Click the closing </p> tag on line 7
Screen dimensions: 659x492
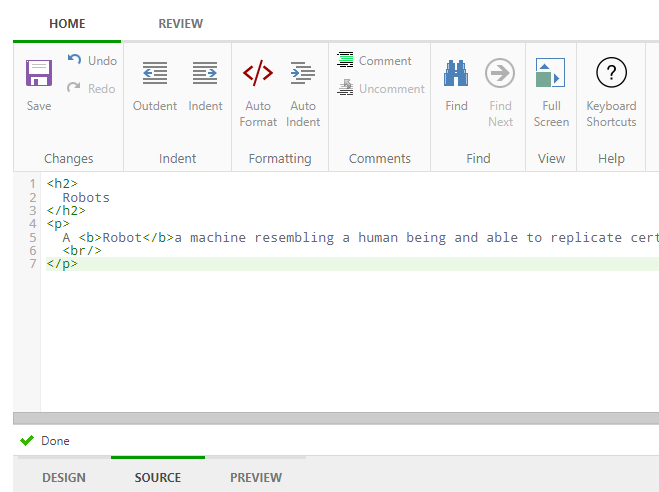[x=62, y=264]
